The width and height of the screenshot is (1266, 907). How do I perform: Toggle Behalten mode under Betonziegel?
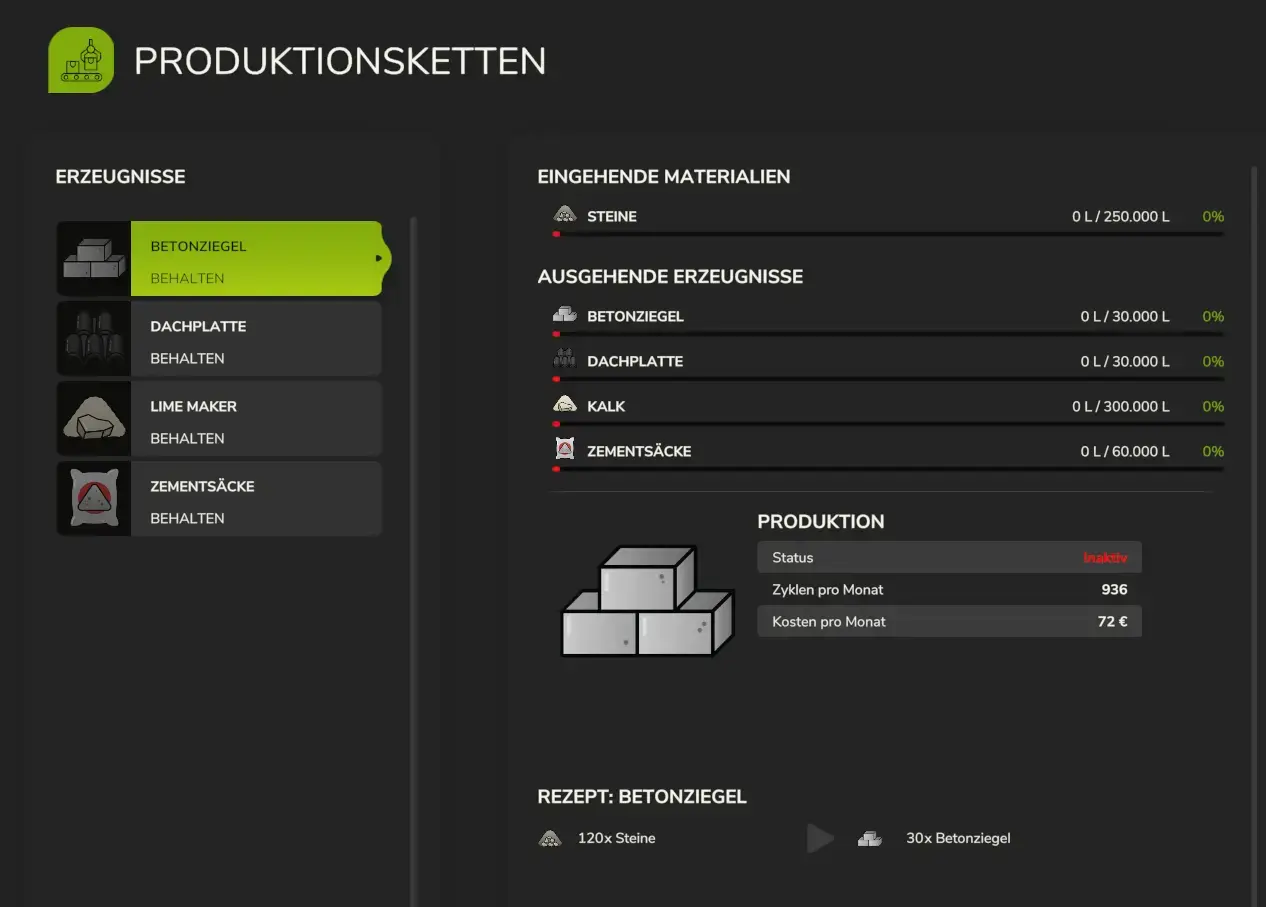(187, 279)
